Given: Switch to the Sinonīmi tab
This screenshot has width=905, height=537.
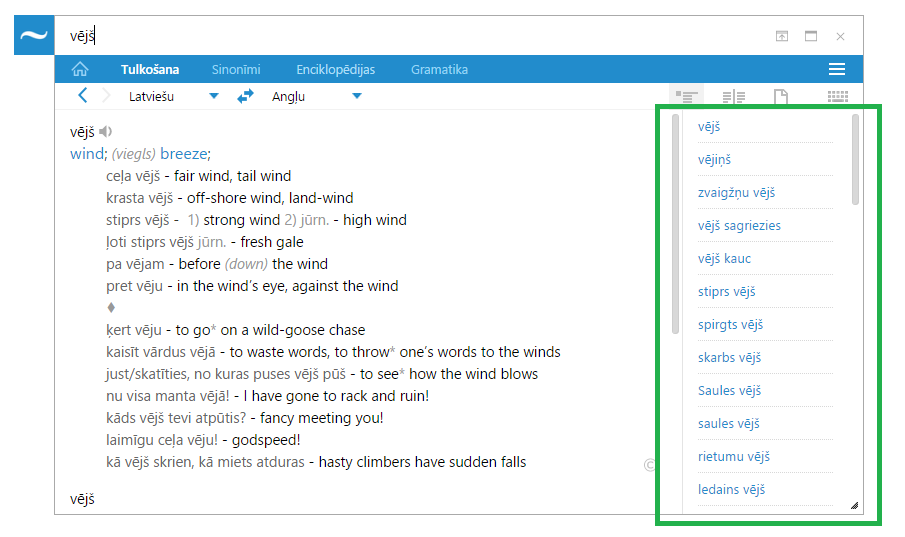Looking at the screenshot, I should pos(236,70).
